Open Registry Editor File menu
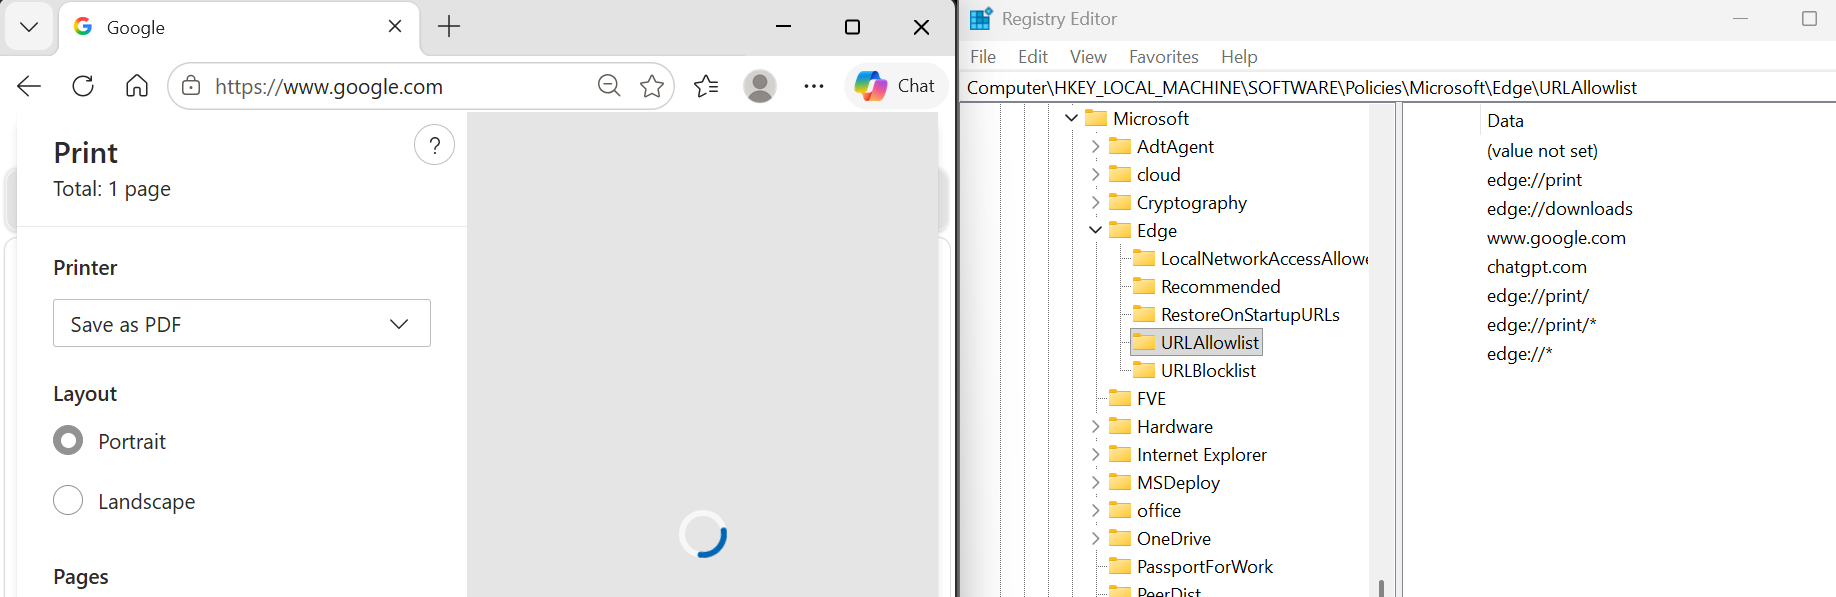The width and height of the screenshot is (1836, 597). 983,57
